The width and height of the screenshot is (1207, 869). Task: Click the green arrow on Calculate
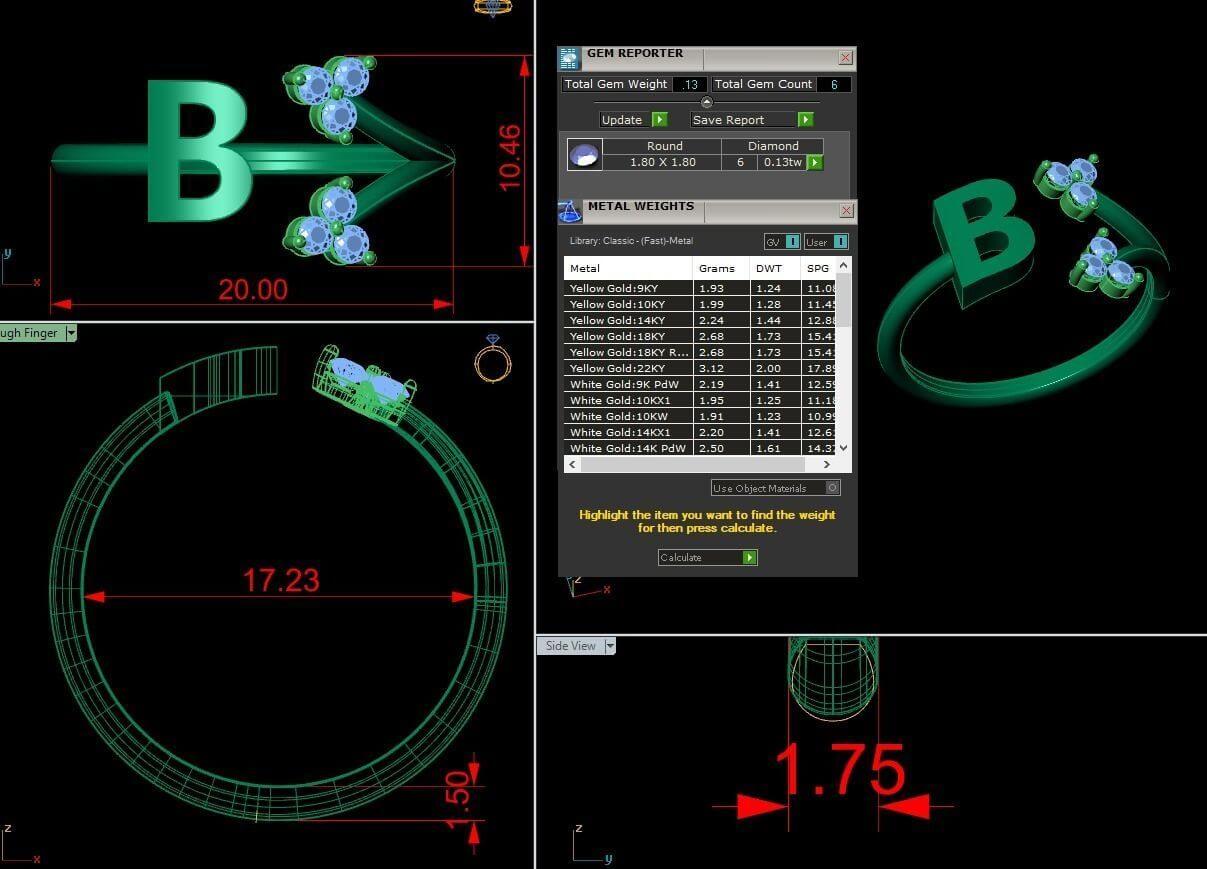749,558
